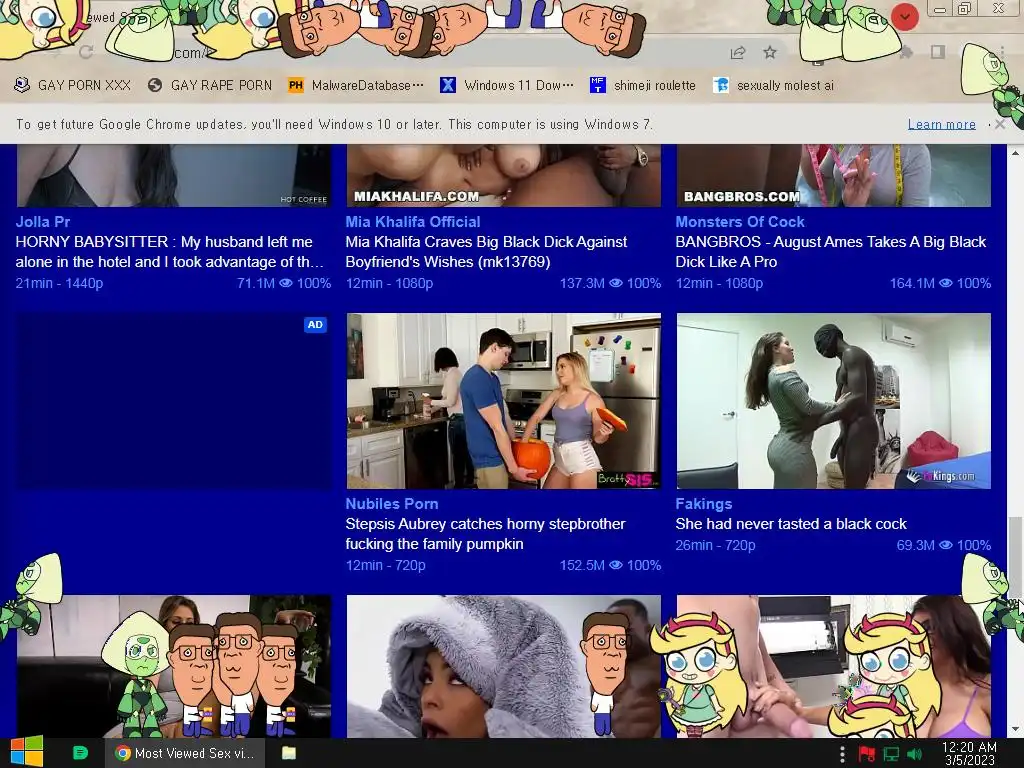Open the Windows 11 Dow… bookmark
Viewport: 1024px width, 768px height.
pos(507,85)
